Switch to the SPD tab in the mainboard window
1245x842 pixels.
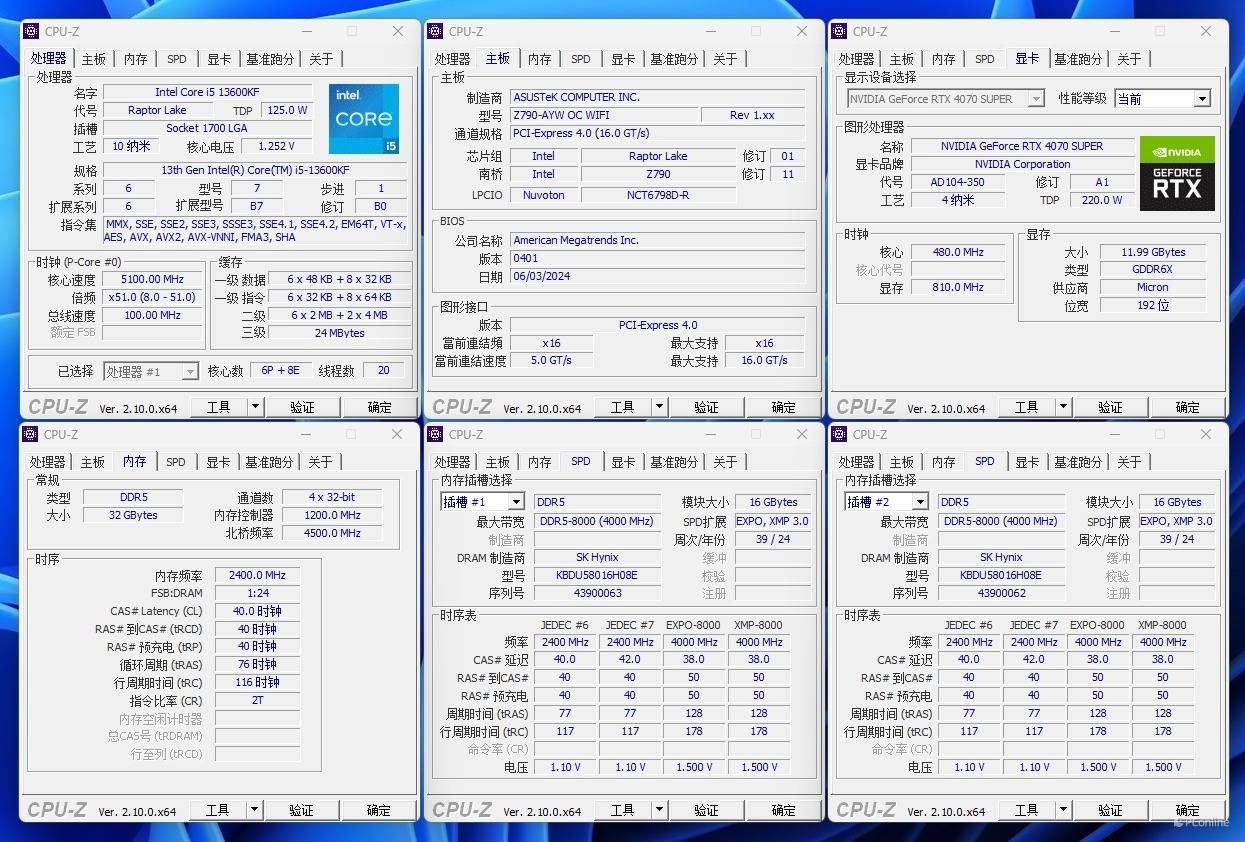click(x=581, y=59)
